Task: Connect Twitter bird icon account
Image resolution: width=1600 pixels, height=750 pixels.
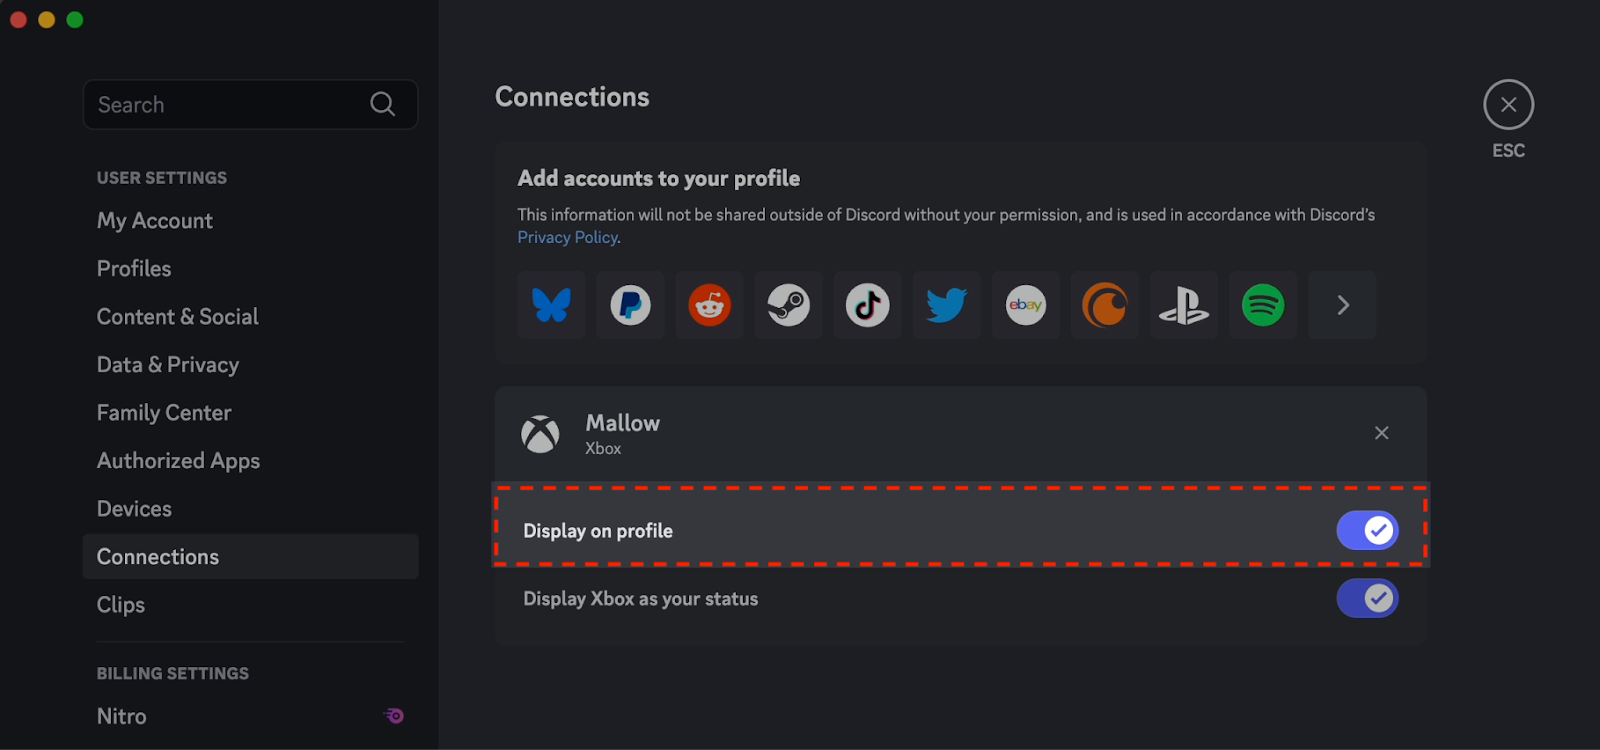Action: (946, 305)
